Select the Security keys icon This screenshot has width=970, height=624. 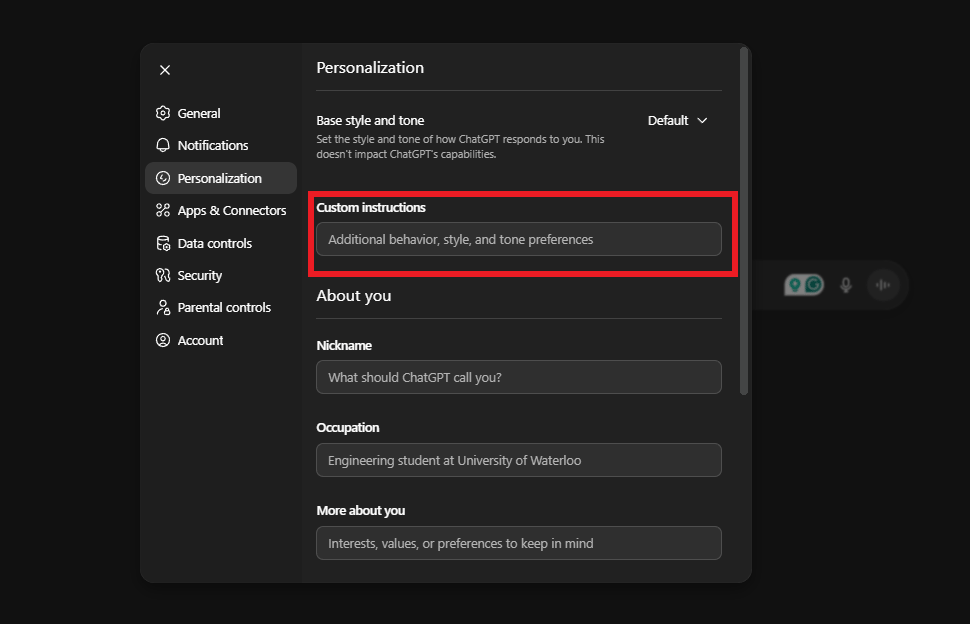coord(162,275)
